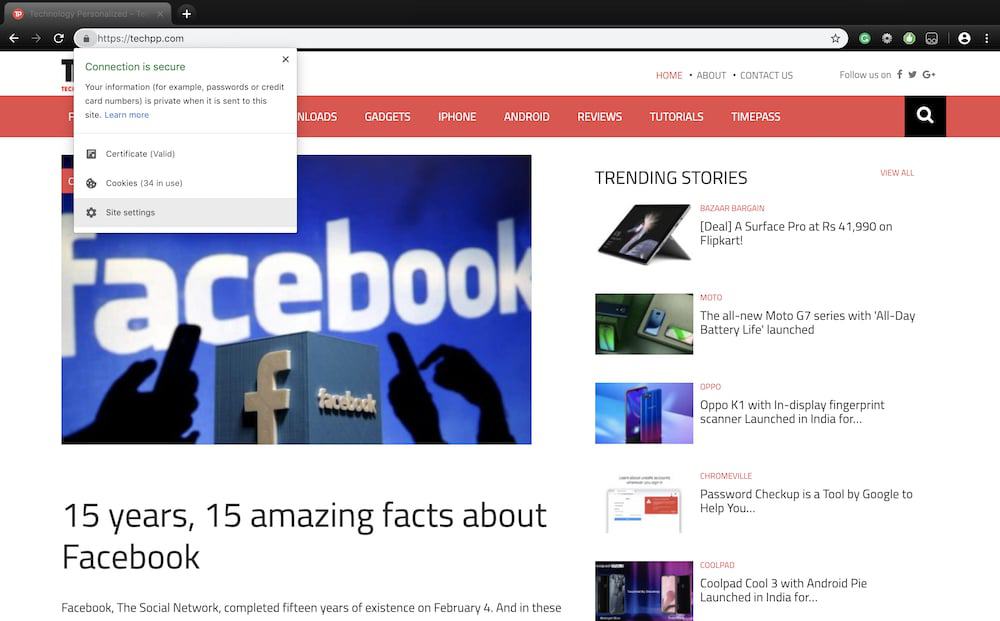Click the browser forward arrow
The height and width of the screenshot is (621, 1000).
[x=36, y=38]
